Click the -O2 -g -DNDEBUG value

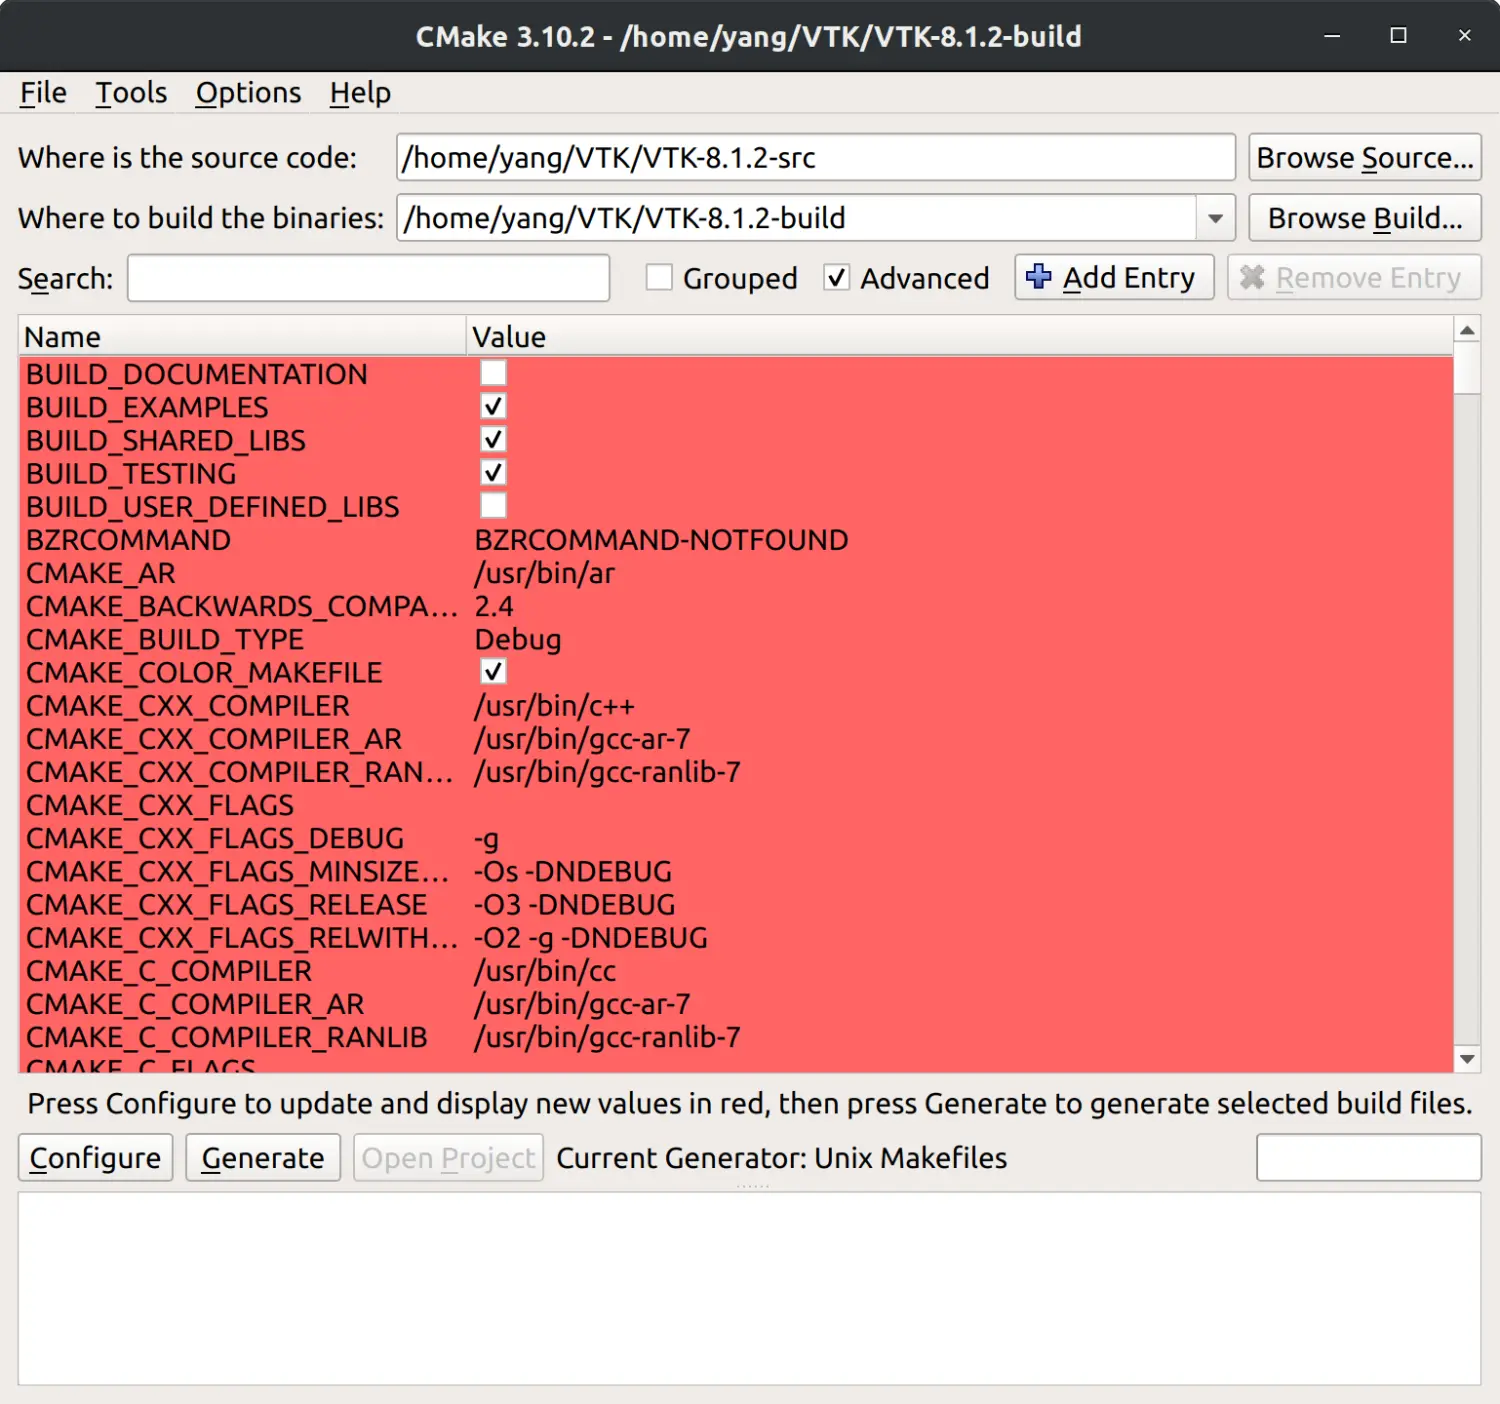[590, 937]
